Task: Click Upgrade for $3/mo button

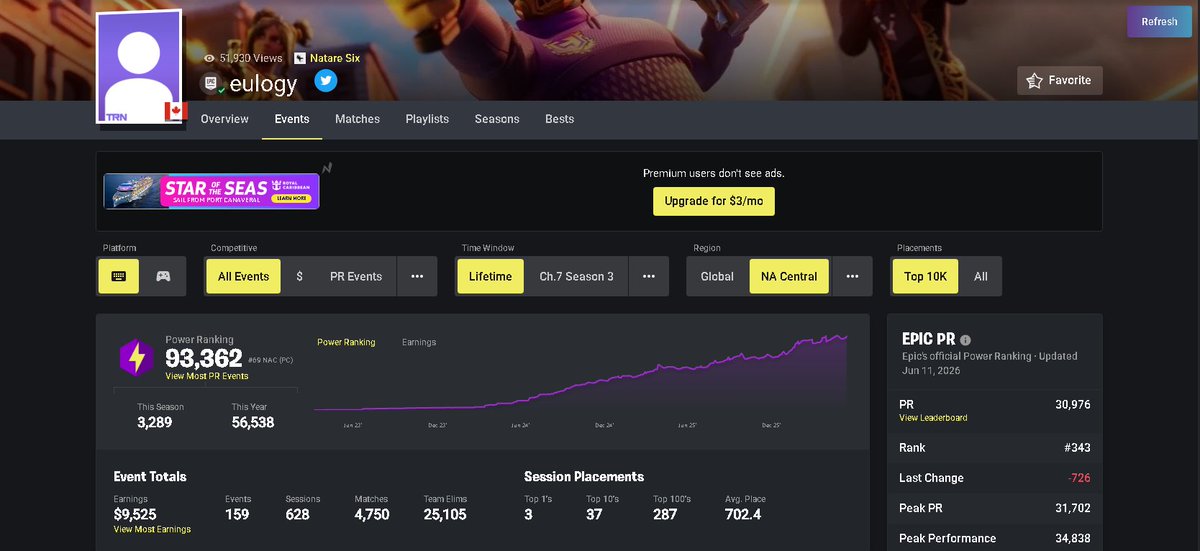Action: [x=714, y=201]
